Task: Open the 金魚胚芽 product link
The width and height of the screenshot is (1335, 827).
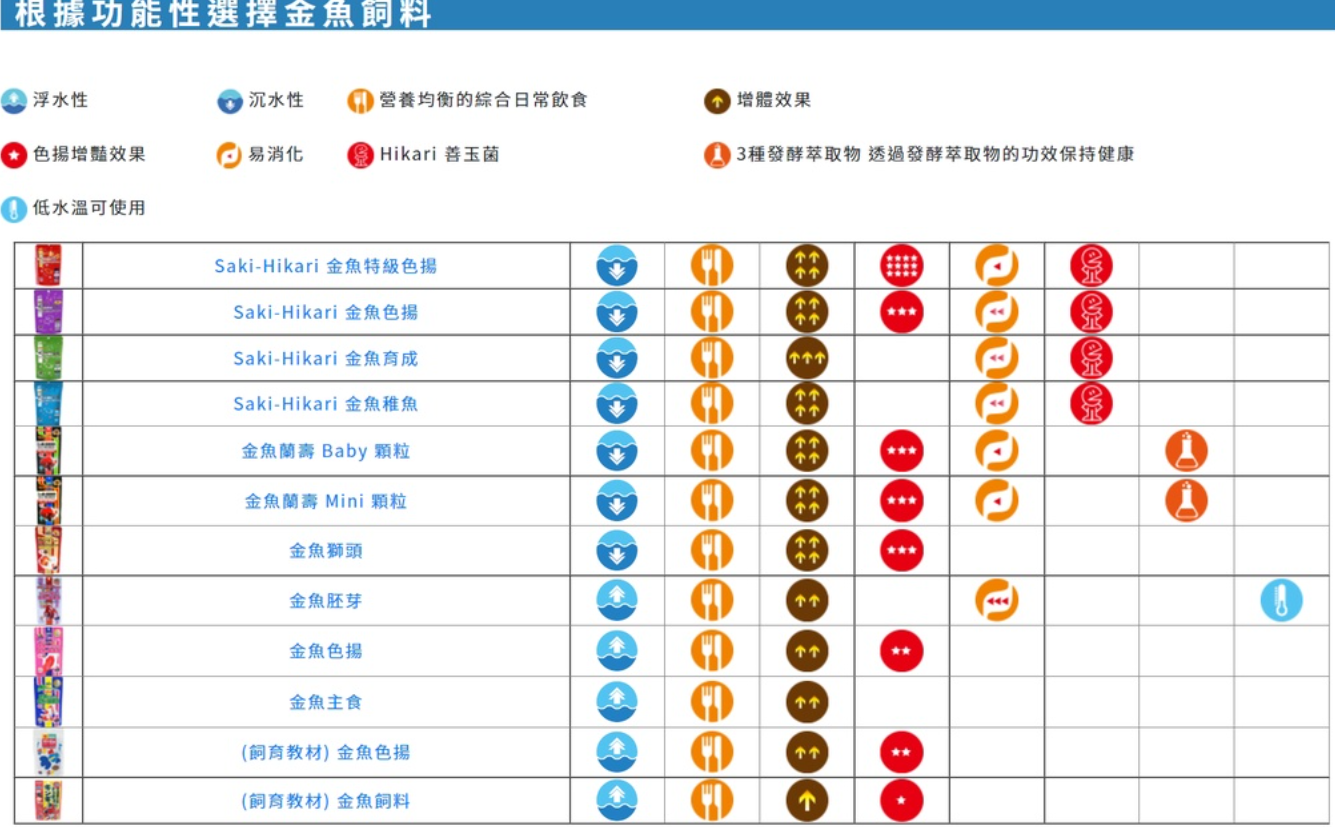Action: (325, 601)
